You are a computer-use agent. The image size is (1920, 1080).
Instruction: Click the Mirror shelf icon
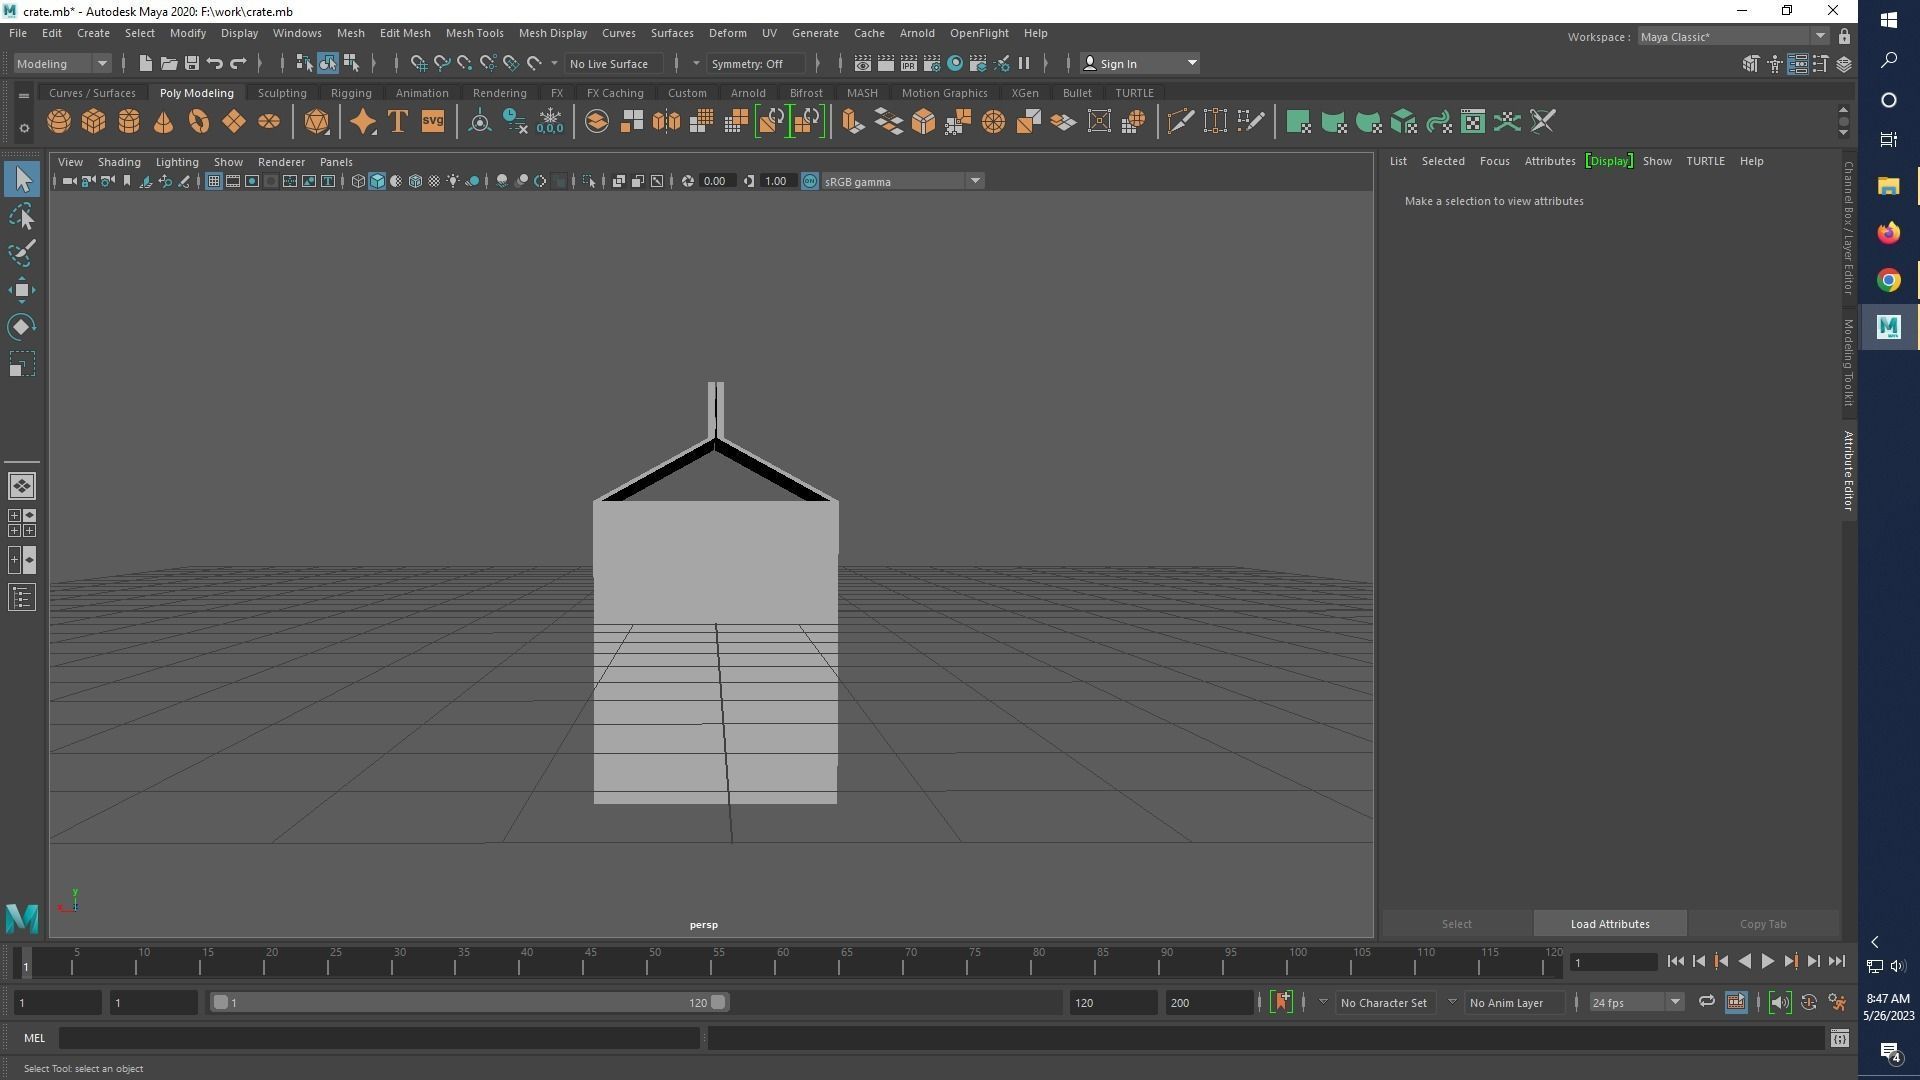[666, 122]
